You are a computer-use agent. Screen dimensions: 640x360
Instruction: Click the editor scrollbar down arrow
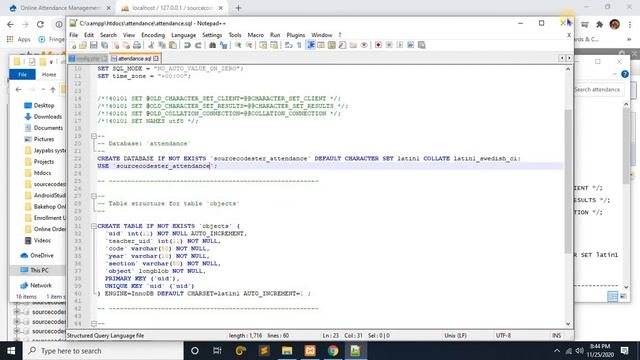(x=568, y=324)
